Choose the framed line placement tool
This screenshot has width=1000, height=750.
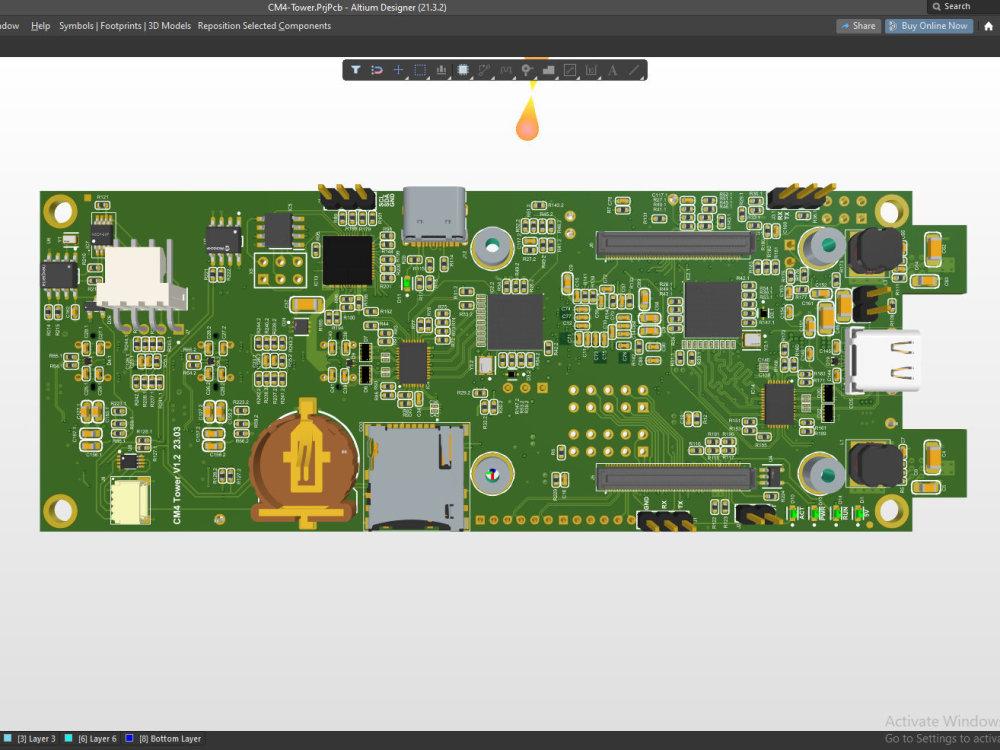(x=570, y=70)
